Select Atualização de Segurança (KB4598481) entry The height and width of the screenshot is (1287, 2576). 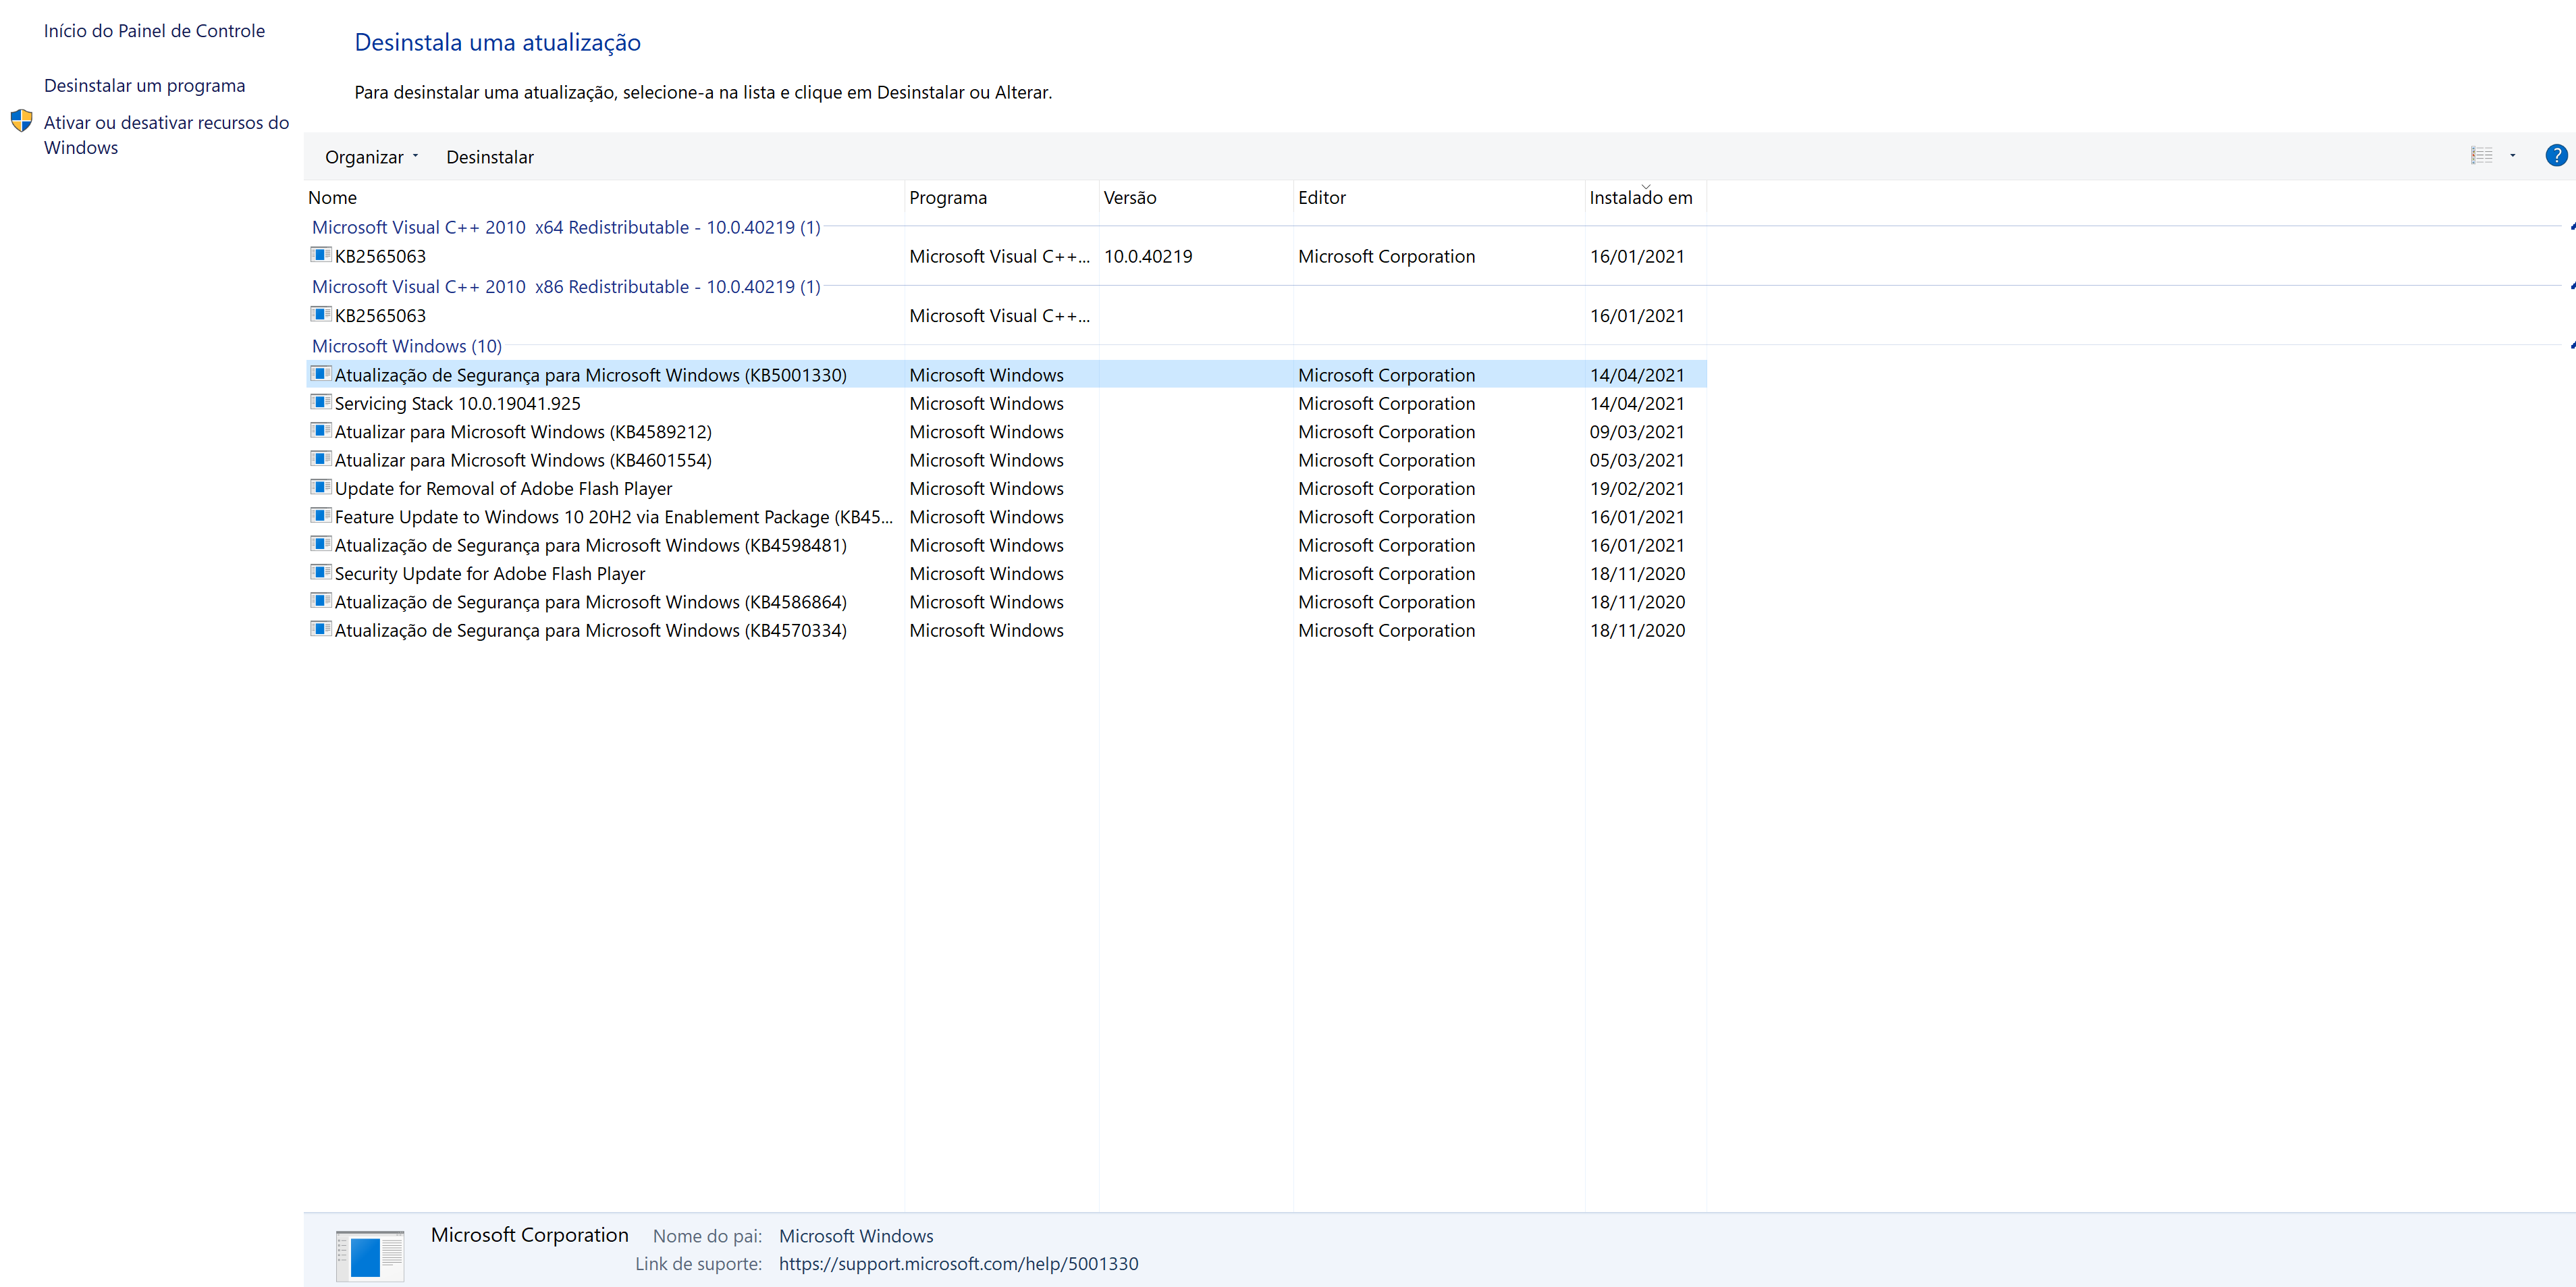(590, 545)
